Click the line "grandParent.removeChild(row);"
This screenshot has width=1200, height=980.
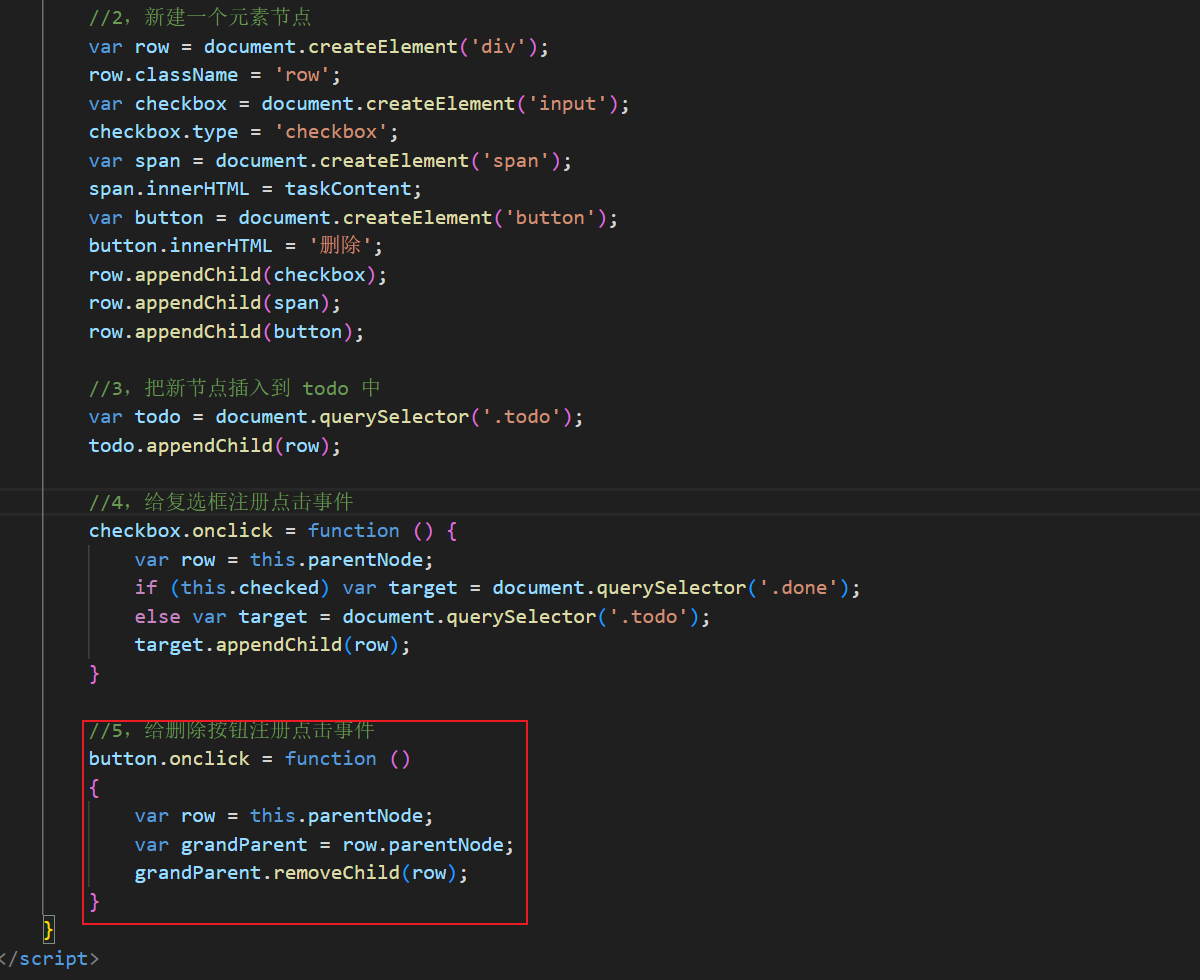click(x=301, y=873)
